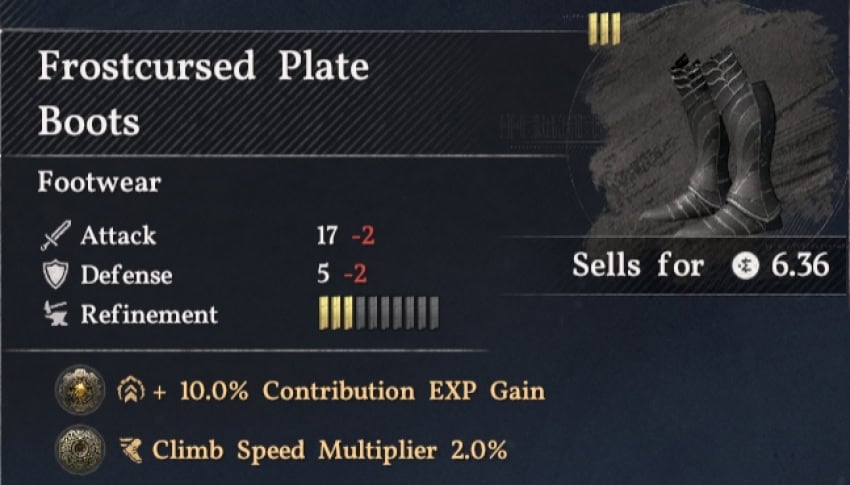Click the Climb Speed Multiplier 2.0% text

pos(329,450)
